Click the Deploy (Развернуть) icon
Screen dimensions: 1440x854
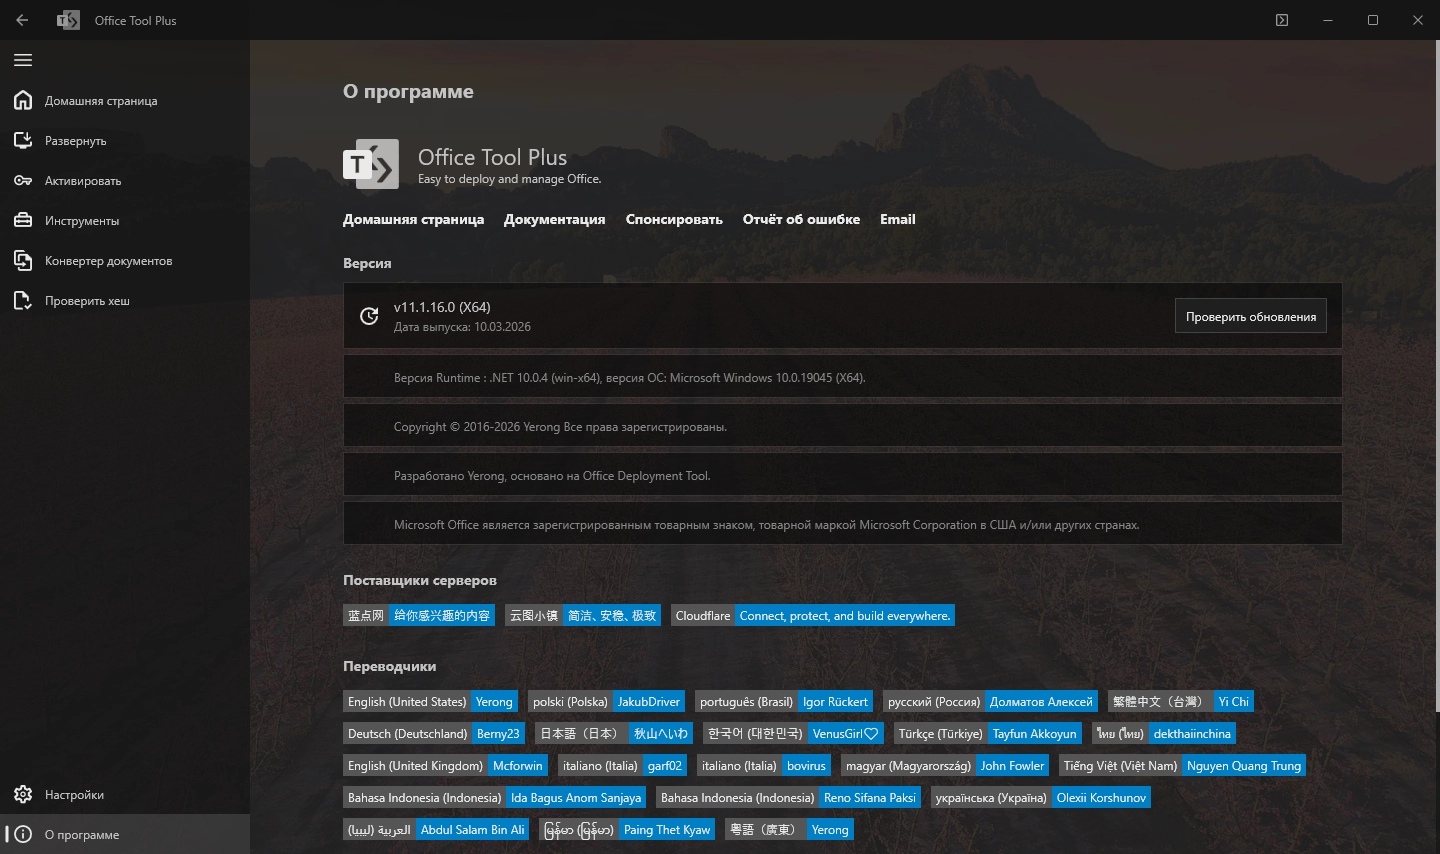click(23, 140)
